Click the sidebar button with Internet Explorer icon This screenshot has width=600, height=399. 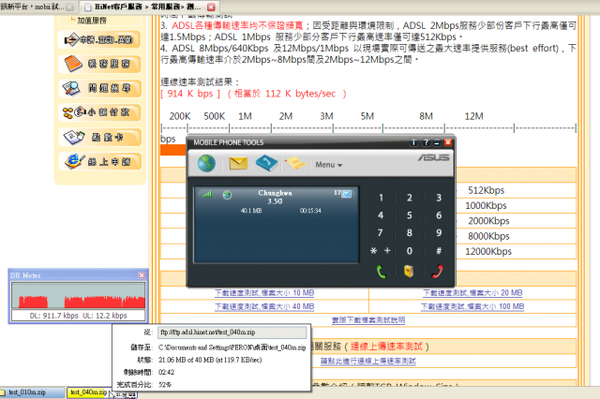[x=99, y=162]
